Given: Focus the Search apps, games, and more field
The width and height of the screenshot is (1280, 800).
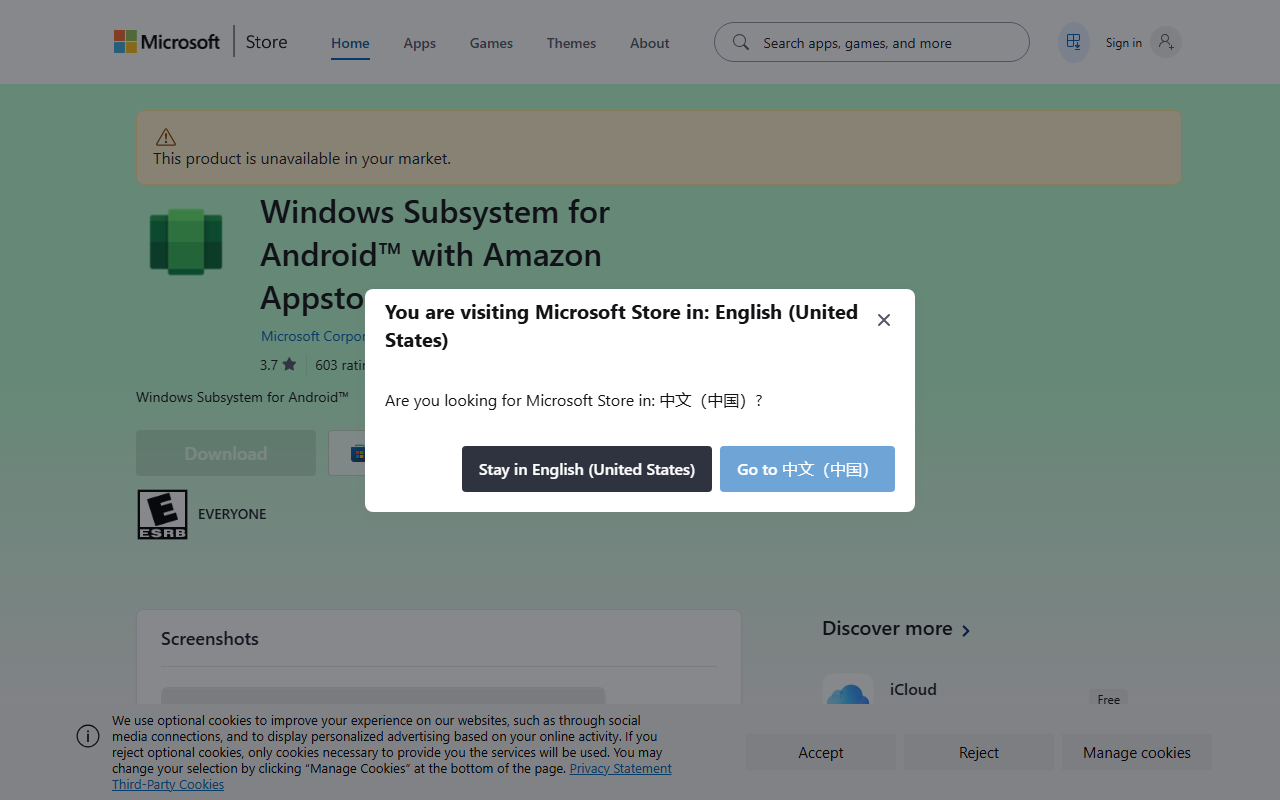Looking at the screenshot, I should pos(872,42).
